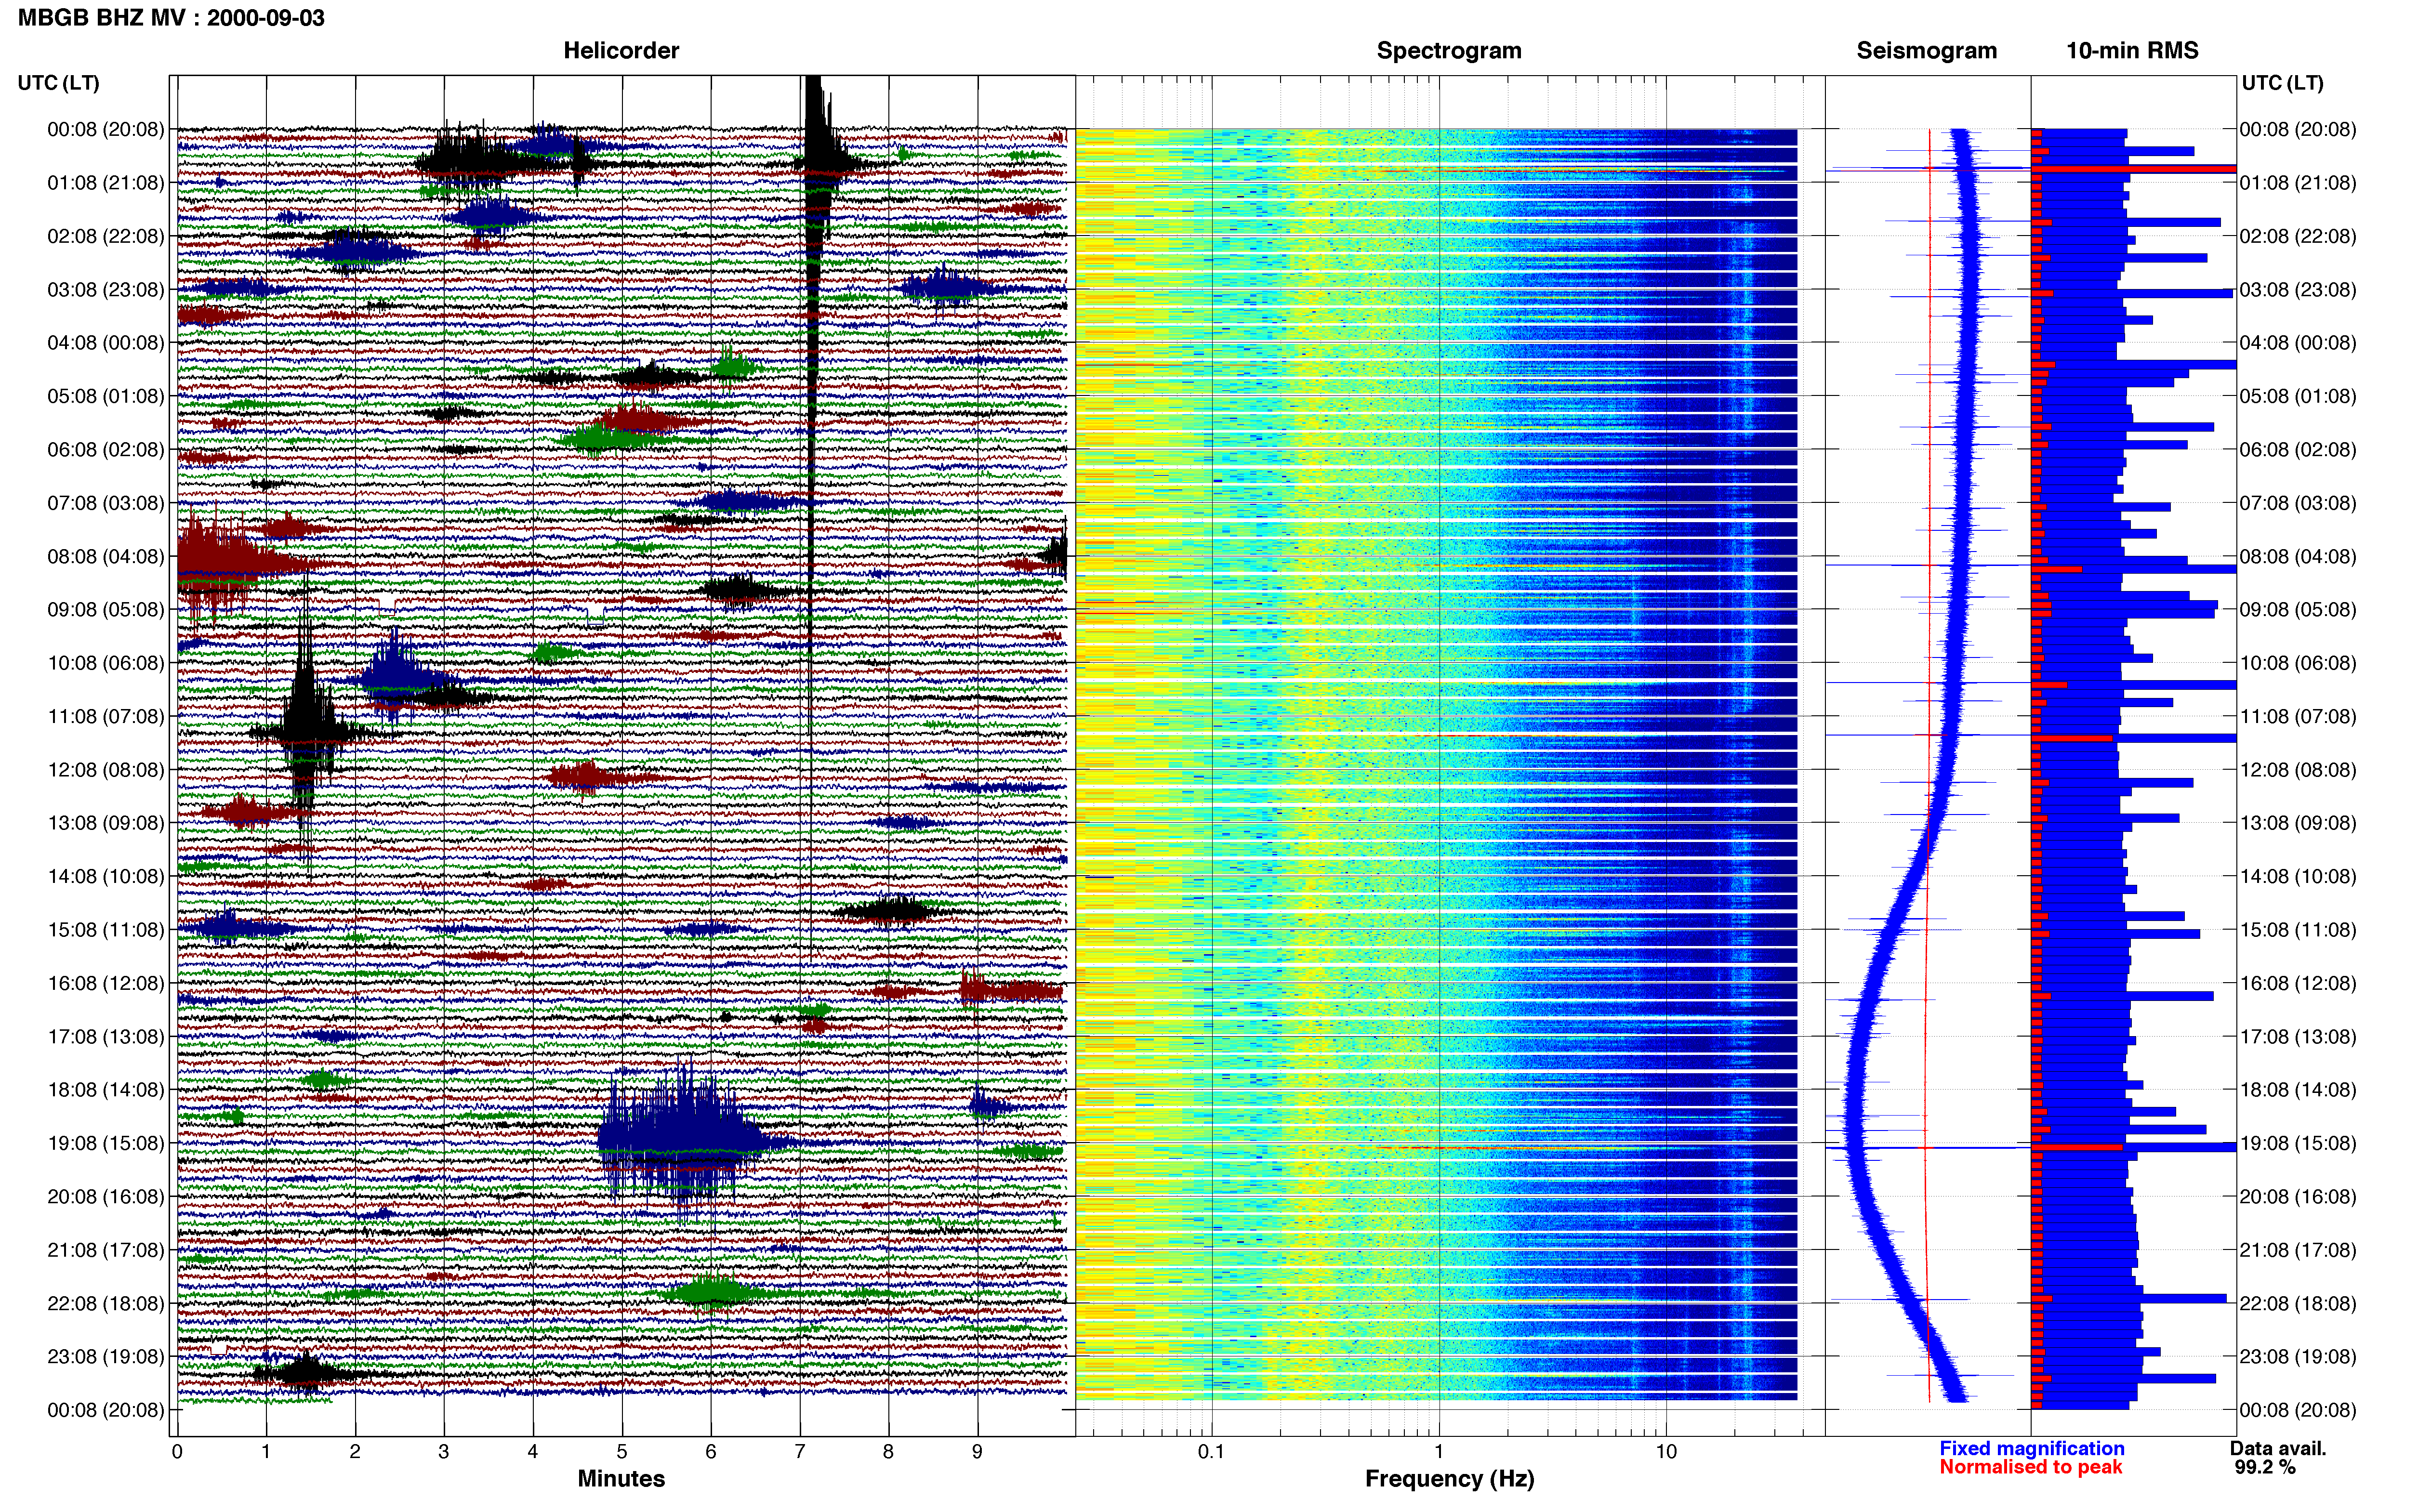Click the left time label '02:08 (22:08)'
This screenshot has height=1512, width=2418.
click(x=106, y=236)
